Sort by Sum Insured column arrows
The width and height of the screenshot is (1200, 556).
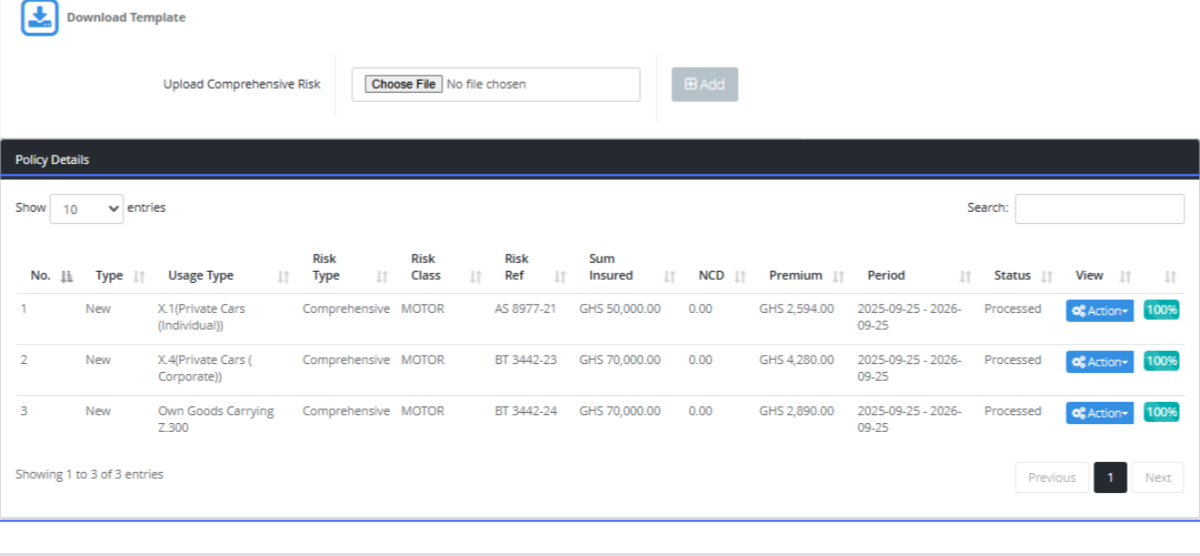[x=669, y=276]
